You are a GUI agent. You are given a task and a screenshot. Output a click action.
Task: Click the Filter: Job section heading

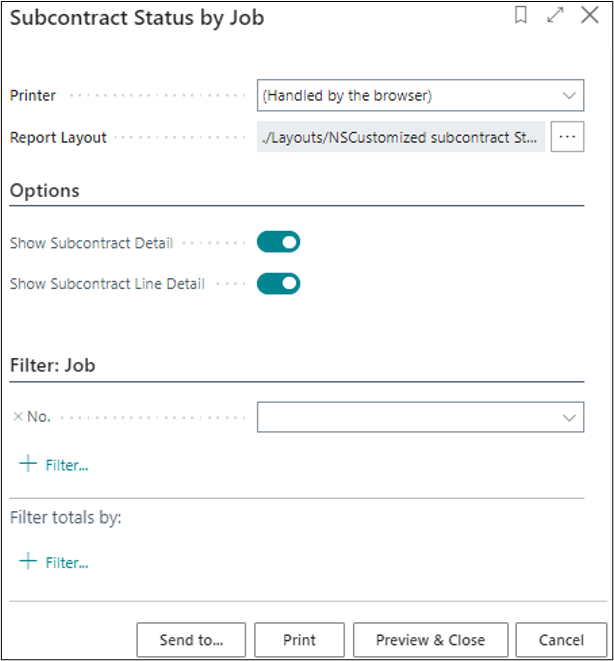click(x=52, y=365)
